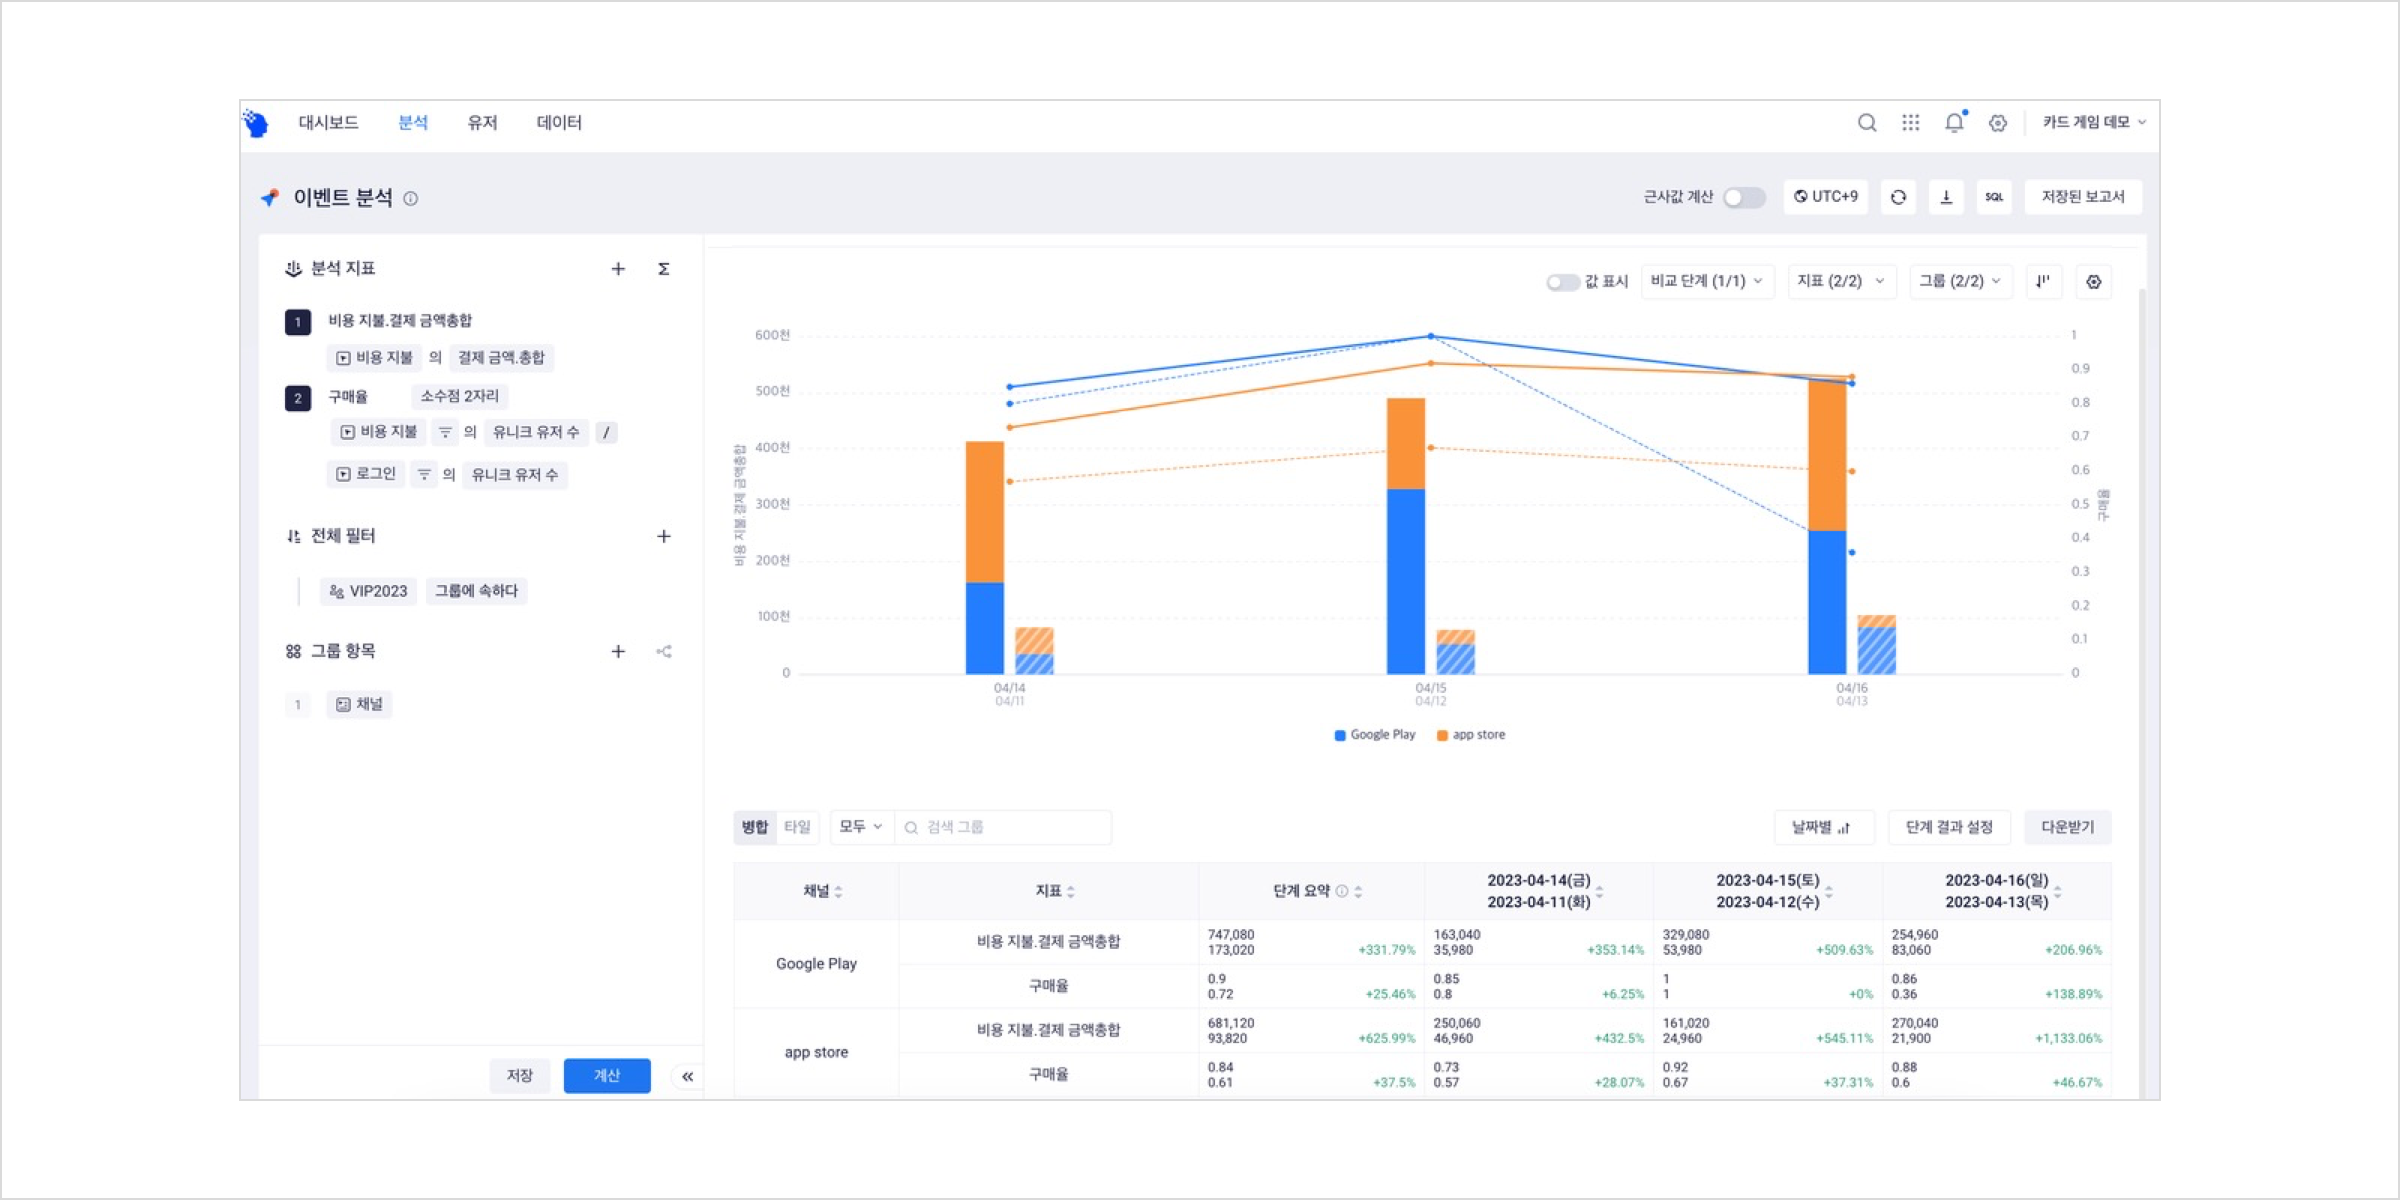Click the SQL icon button
The image size is (2400, 1200).
(1994, 197)
